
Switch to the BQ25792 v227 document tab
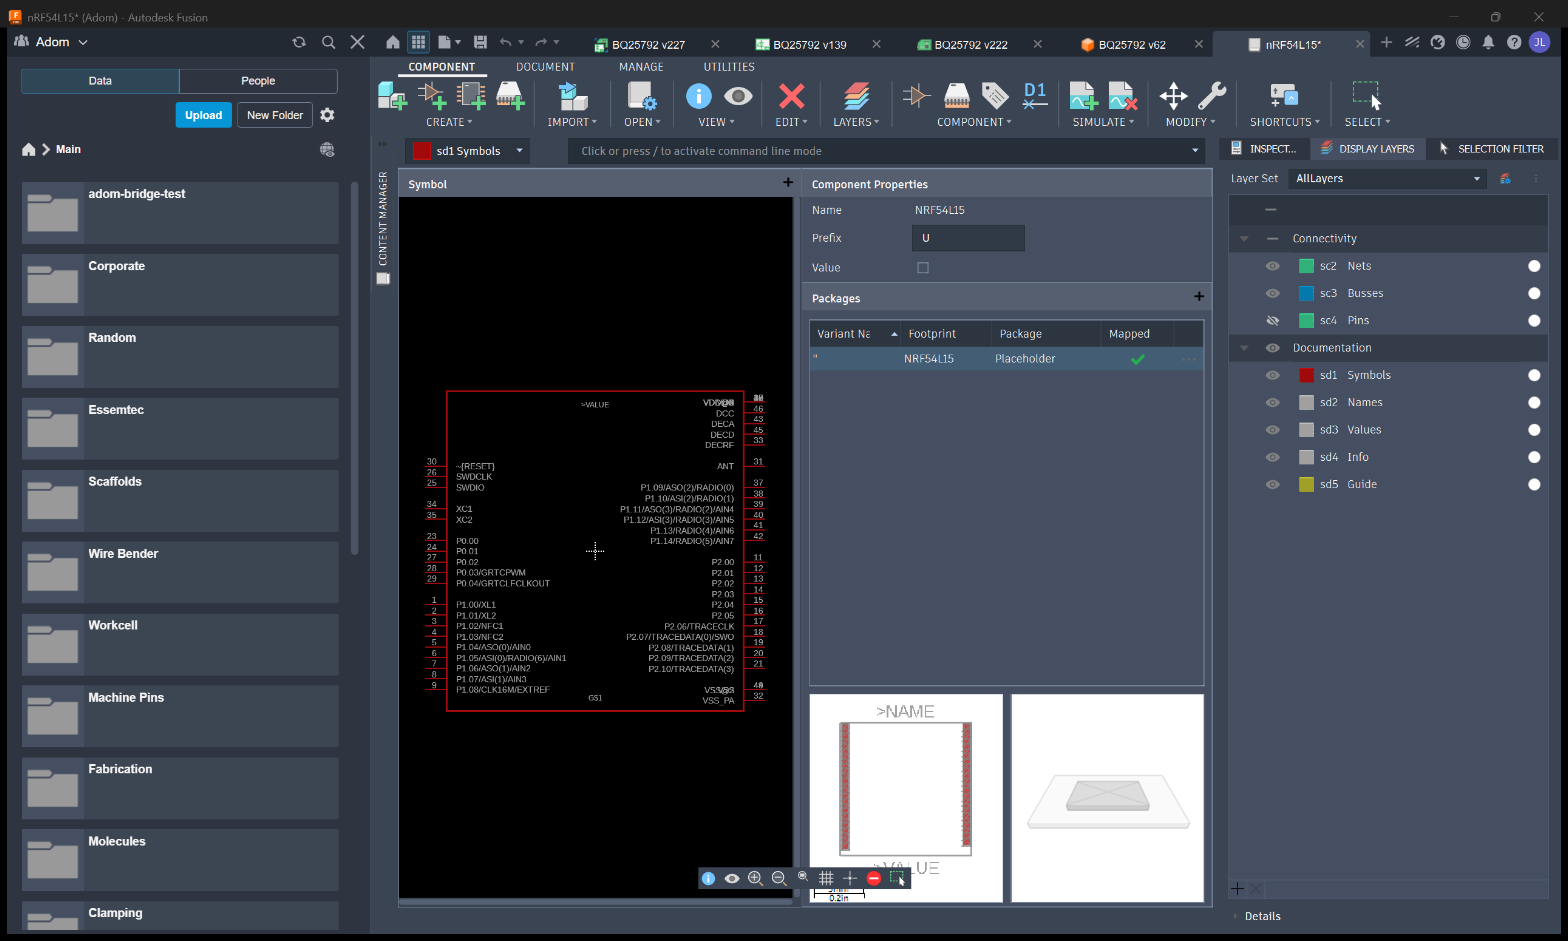(648, 45)
